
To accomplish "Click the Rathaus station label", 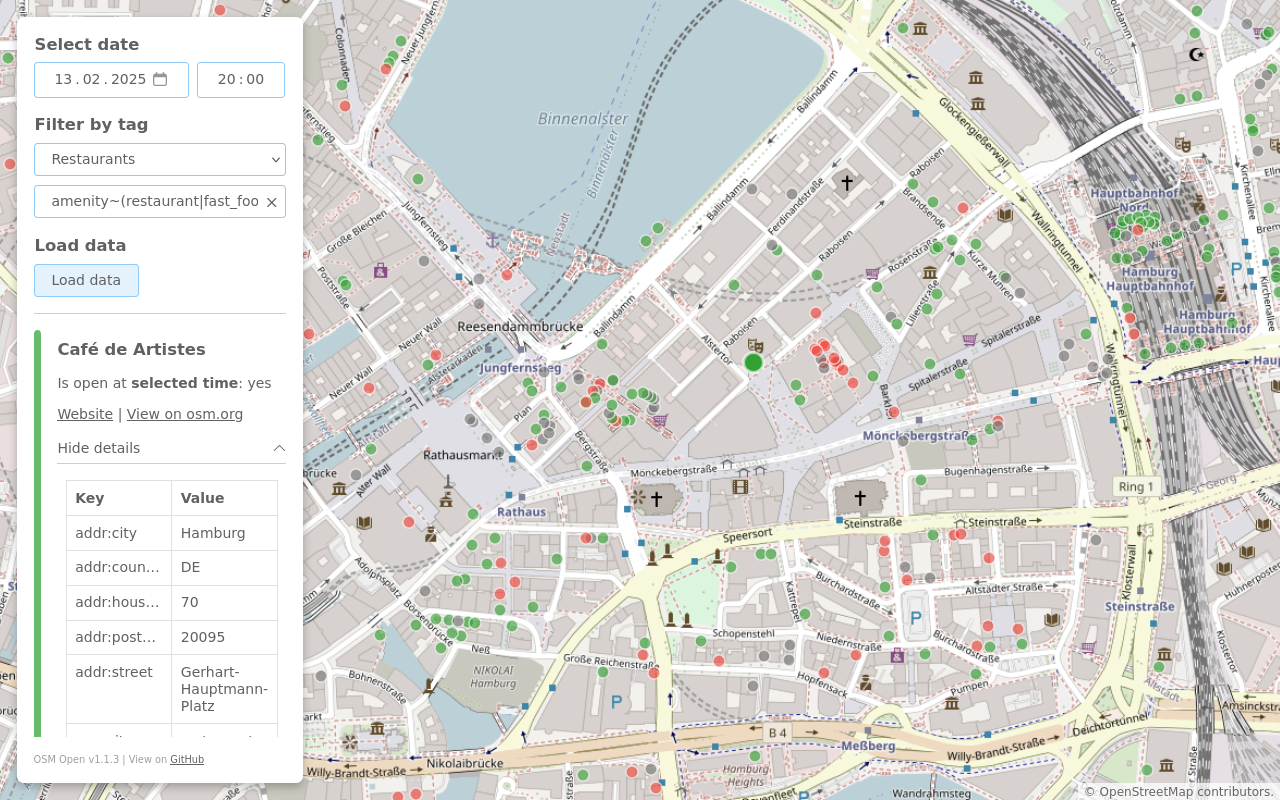I will tap(522, 512).
